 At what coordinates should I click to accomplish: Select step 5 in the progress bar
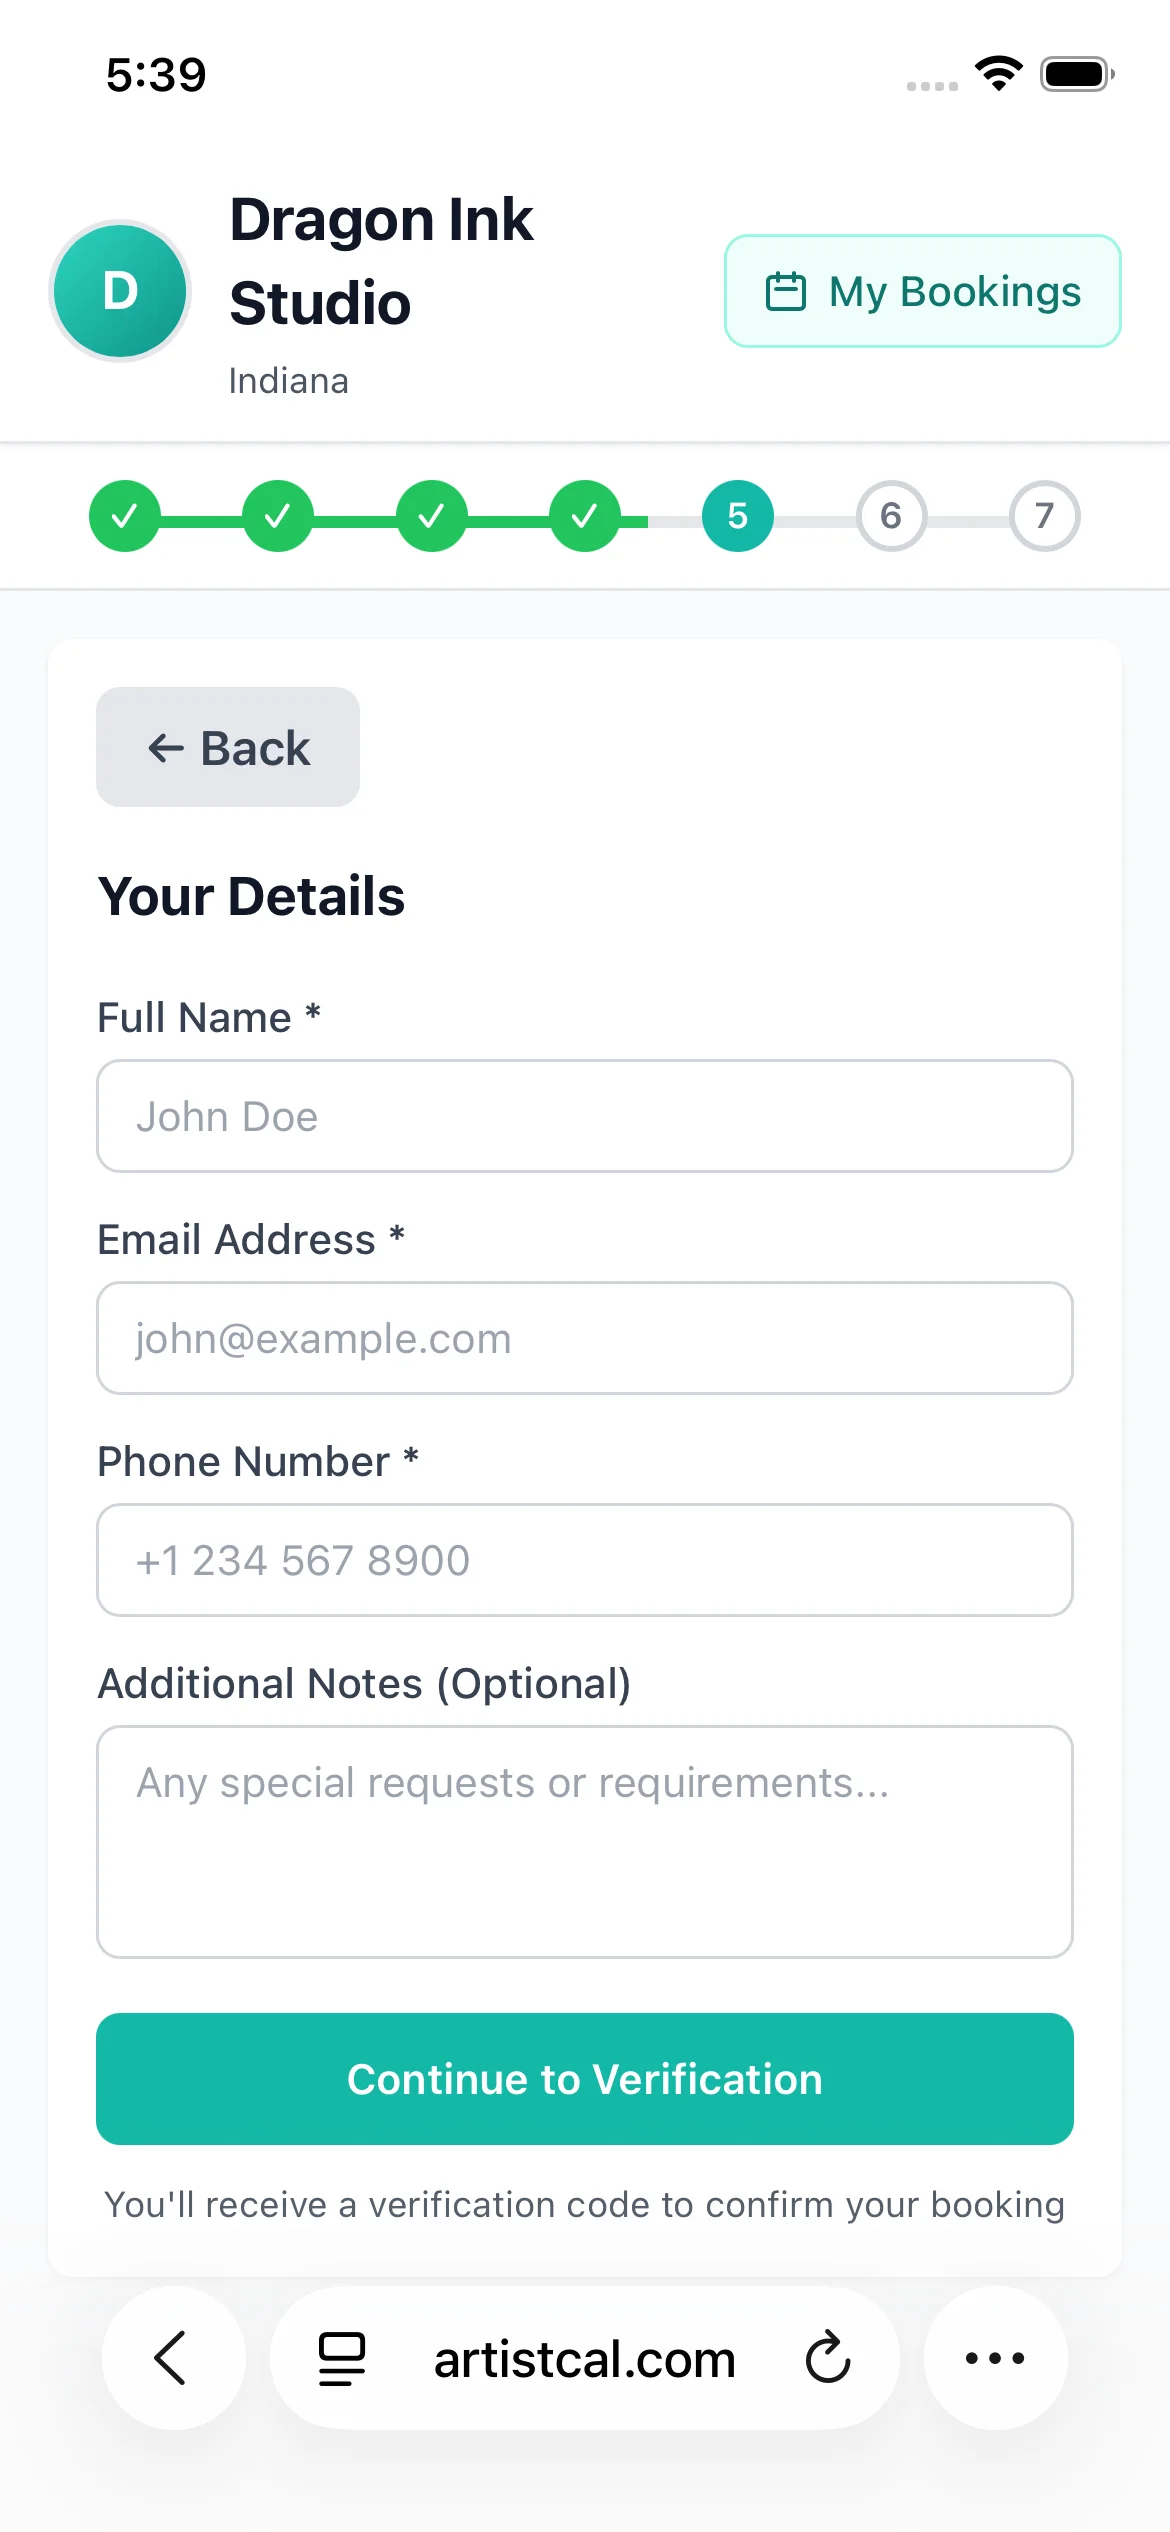(737, 516)
